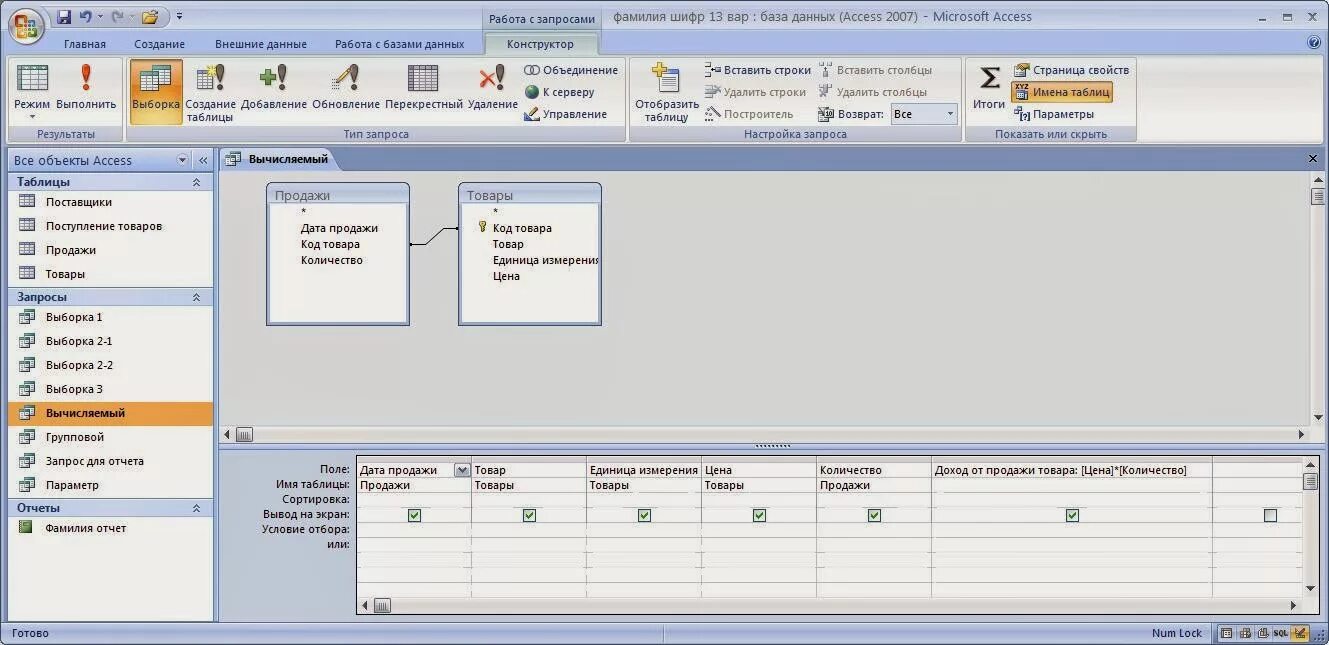Collapse the navigation pane
1329x645 pixels.
click(203, 160)
